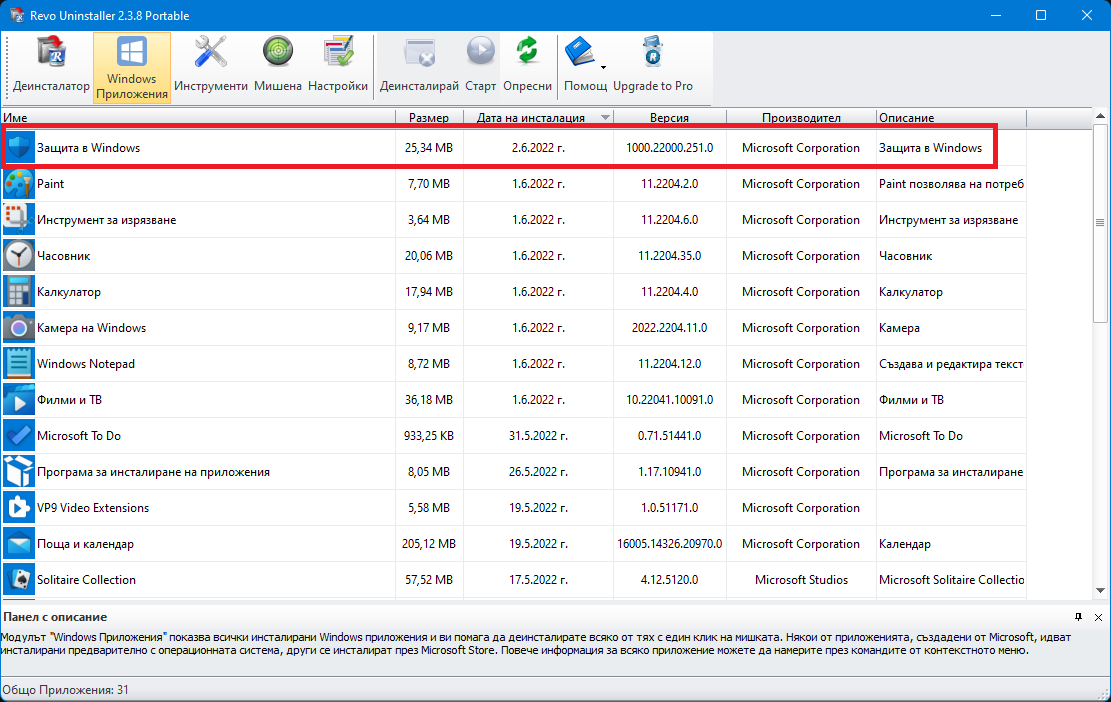This screenshot has height=702, width=1111.
Task: Select Програма за инсталиране на приложения name
Action: click(x=153, y=472)
